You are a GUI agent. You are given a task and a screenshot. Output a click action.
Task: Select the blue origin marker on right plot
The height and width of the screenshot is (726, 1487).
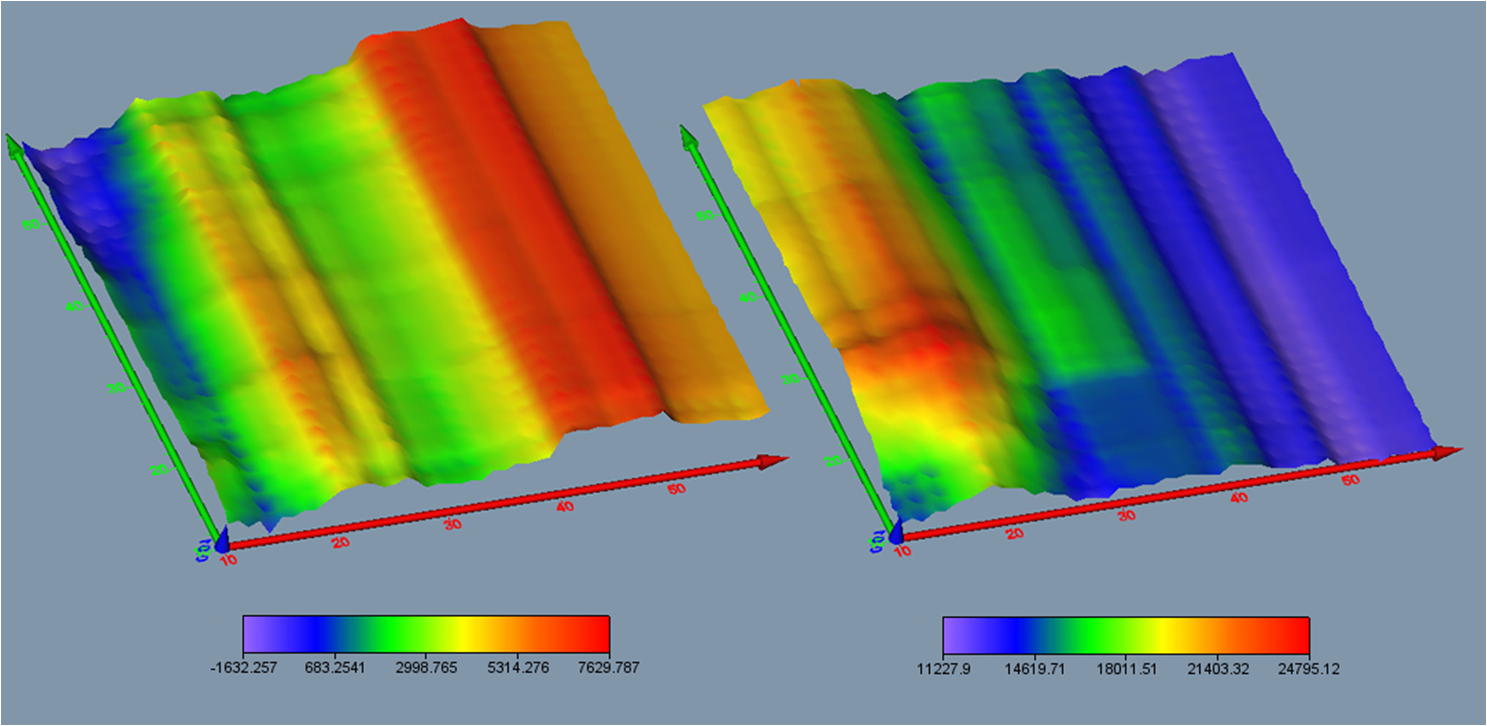[x=896, y=534]
